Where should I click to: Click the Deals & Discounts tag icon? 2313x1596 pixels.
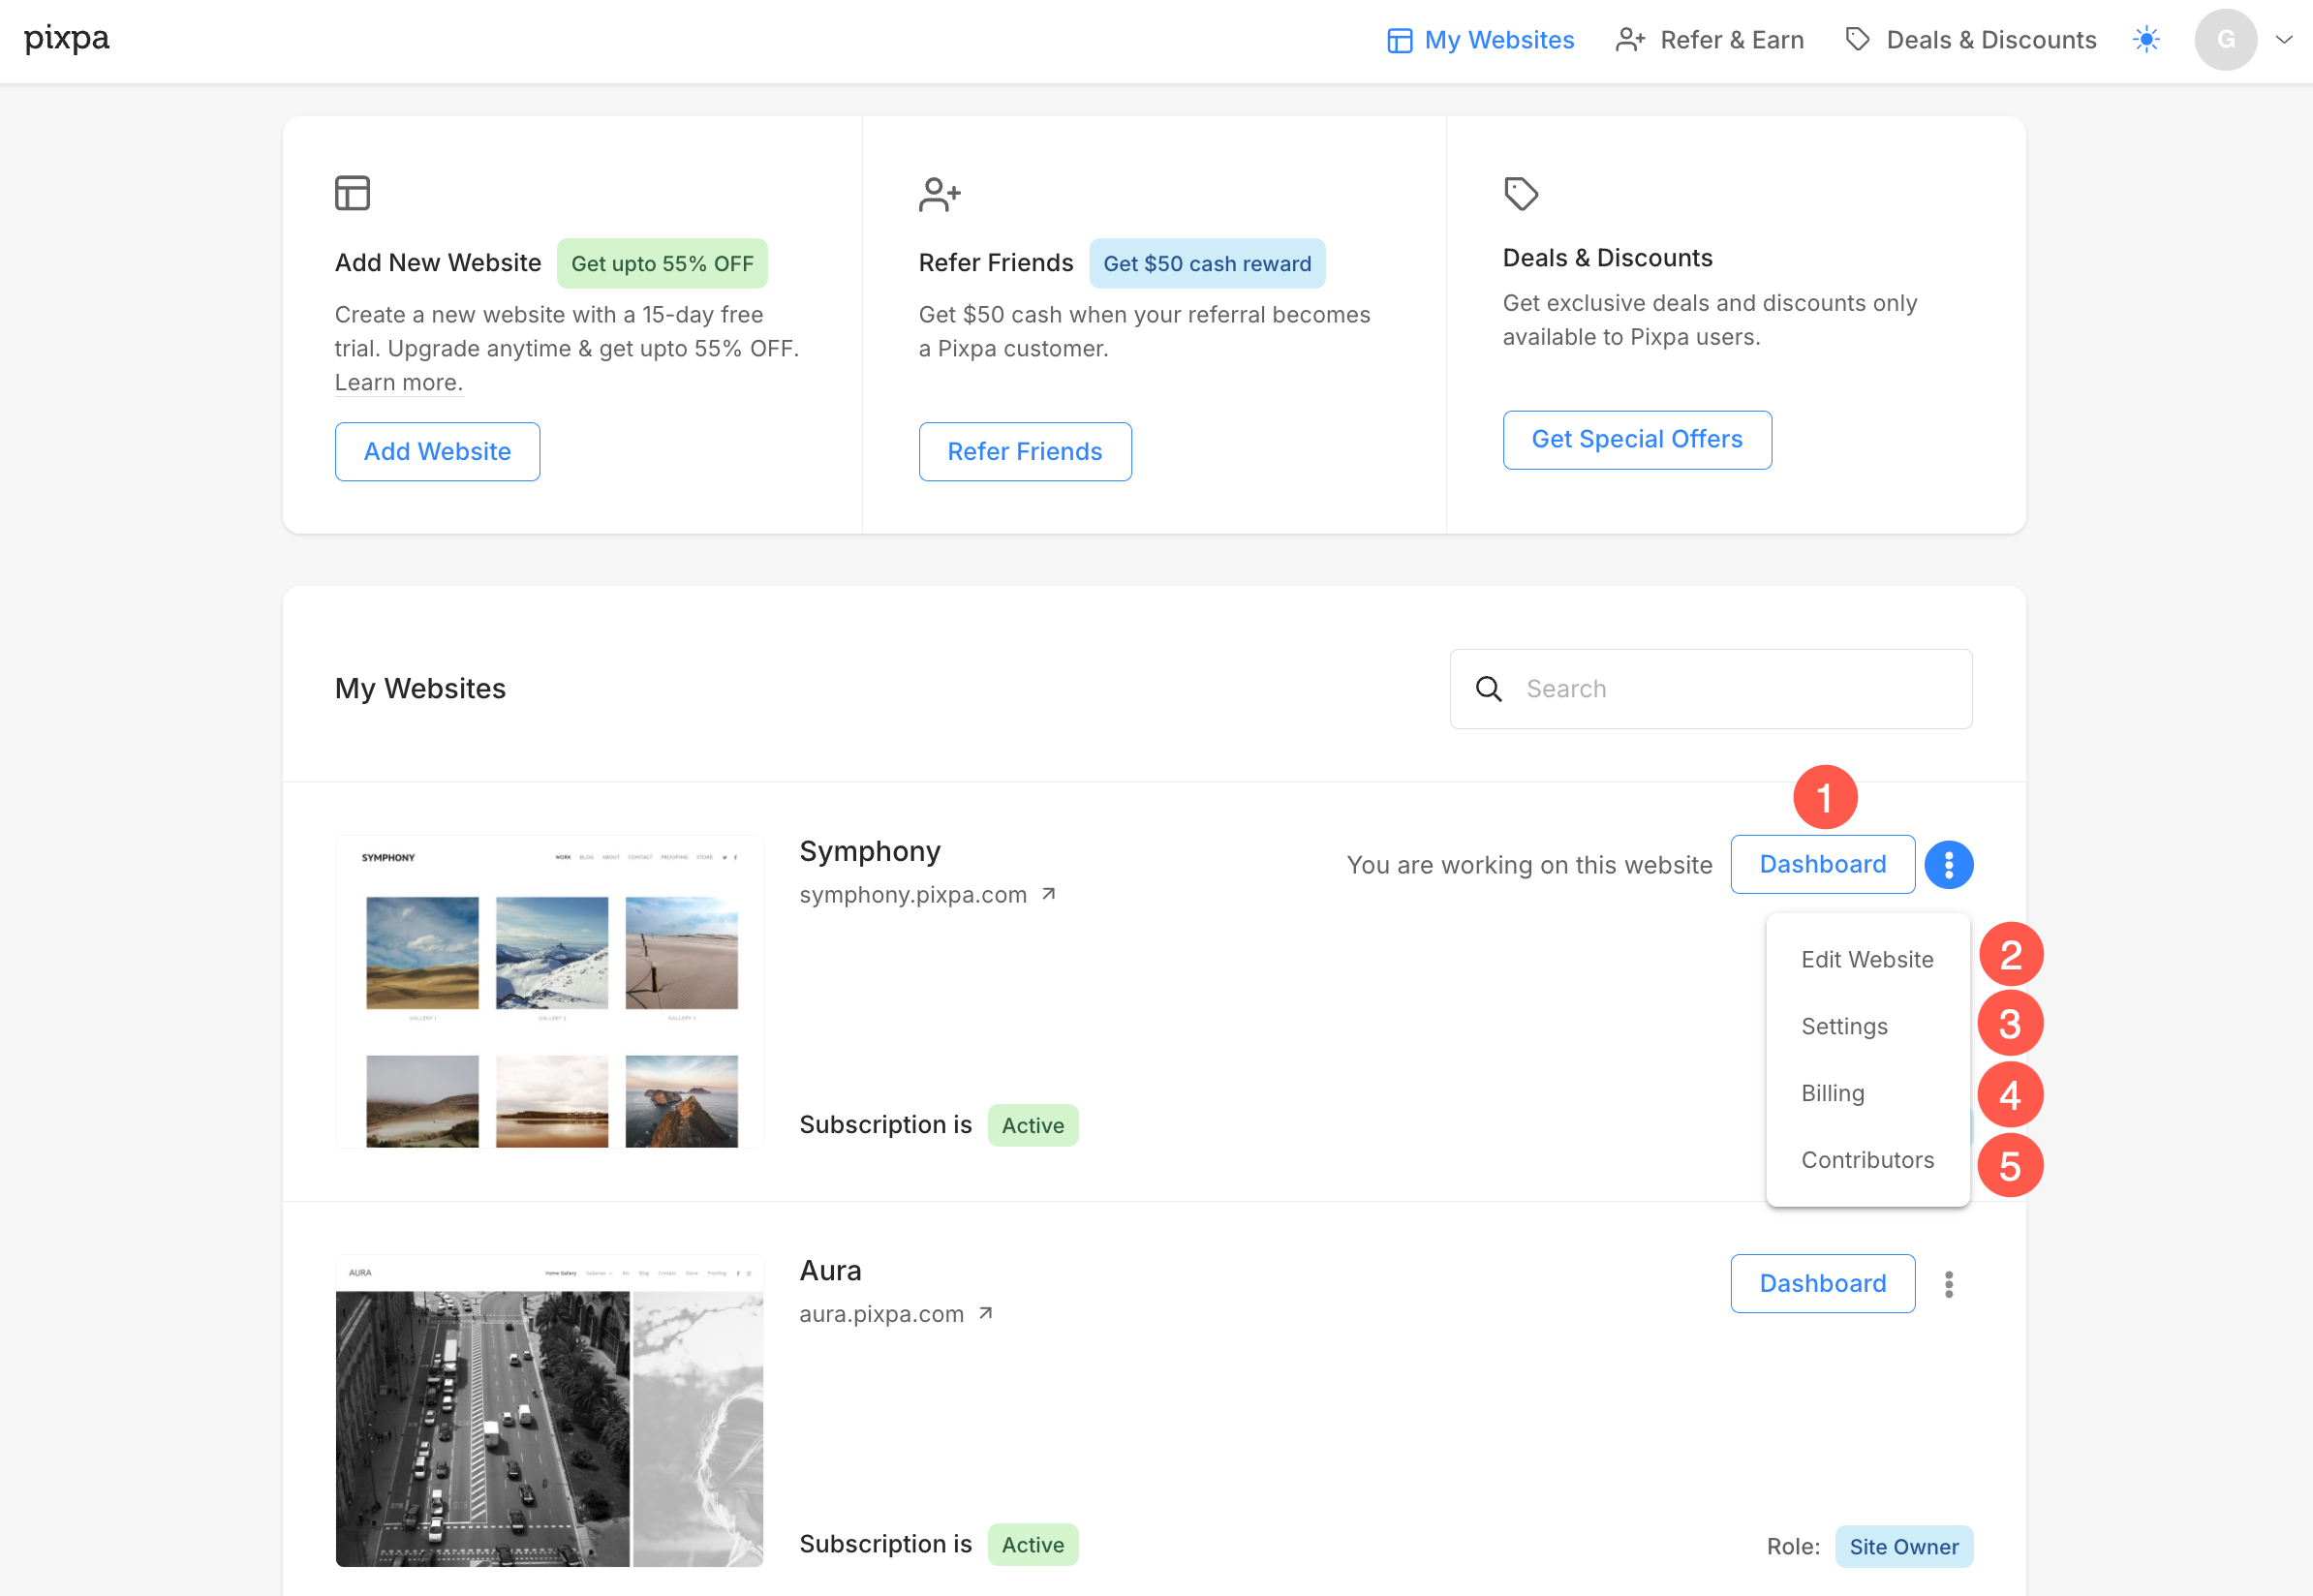coord(1521,193)
